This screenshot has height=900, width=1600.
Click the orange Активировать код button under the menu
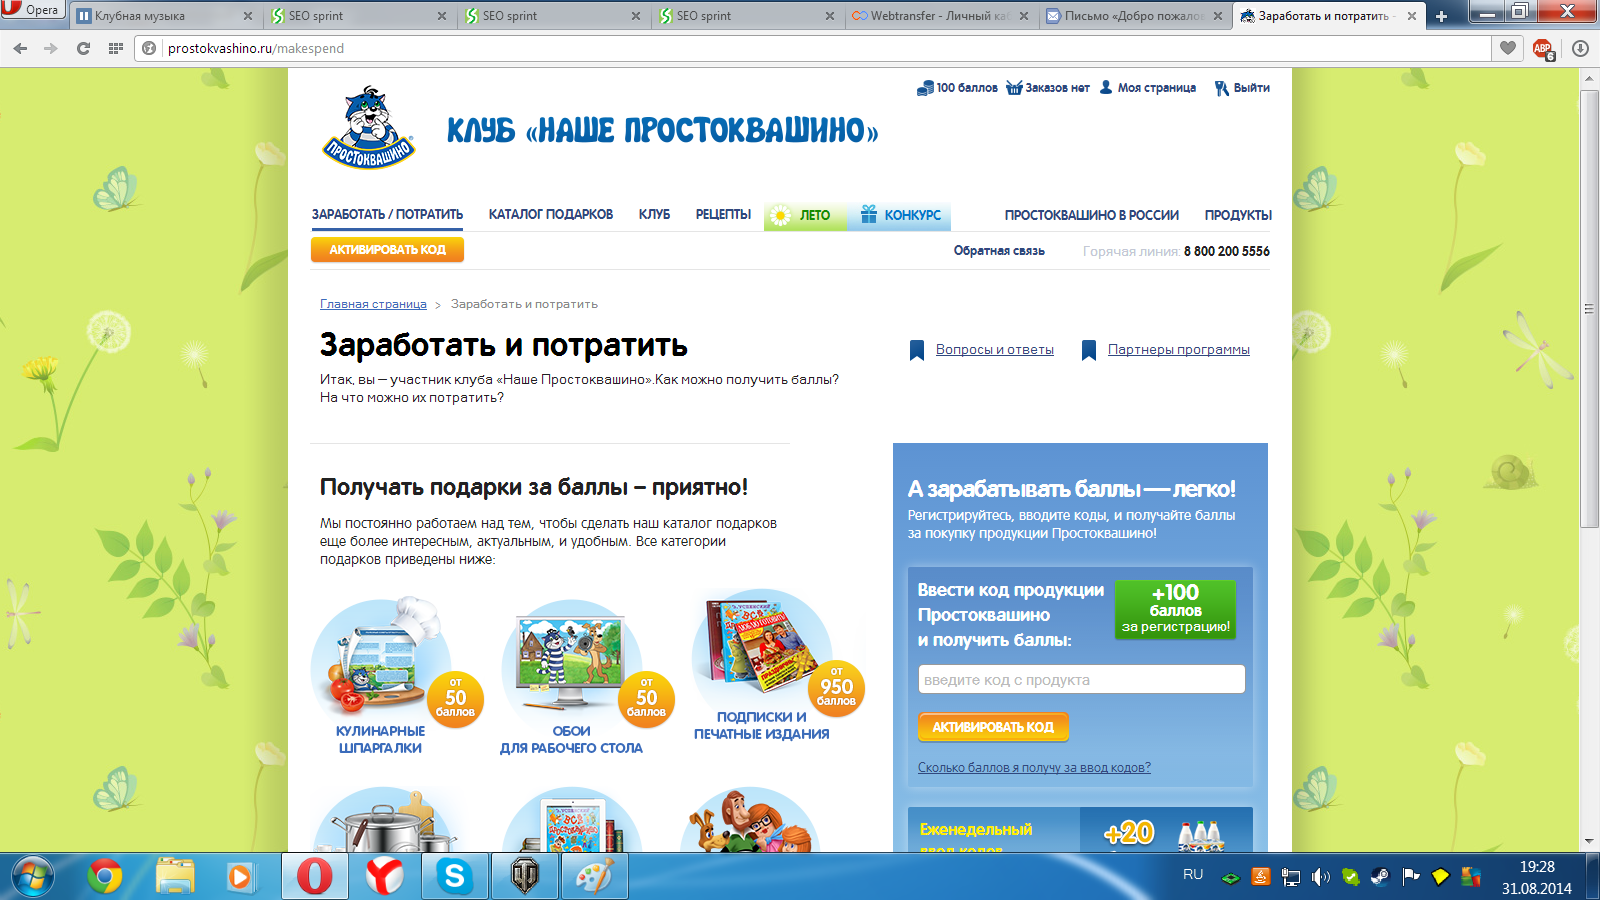click(x=387, y=250)
